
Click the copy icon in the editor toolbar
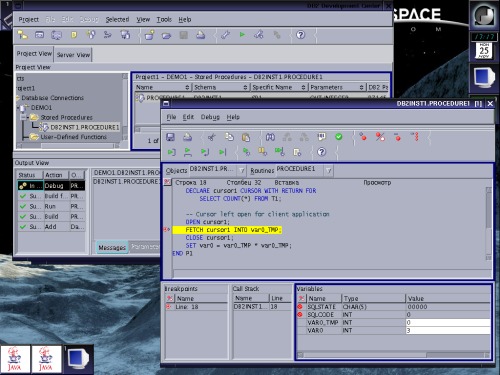(x=229, y=137)
